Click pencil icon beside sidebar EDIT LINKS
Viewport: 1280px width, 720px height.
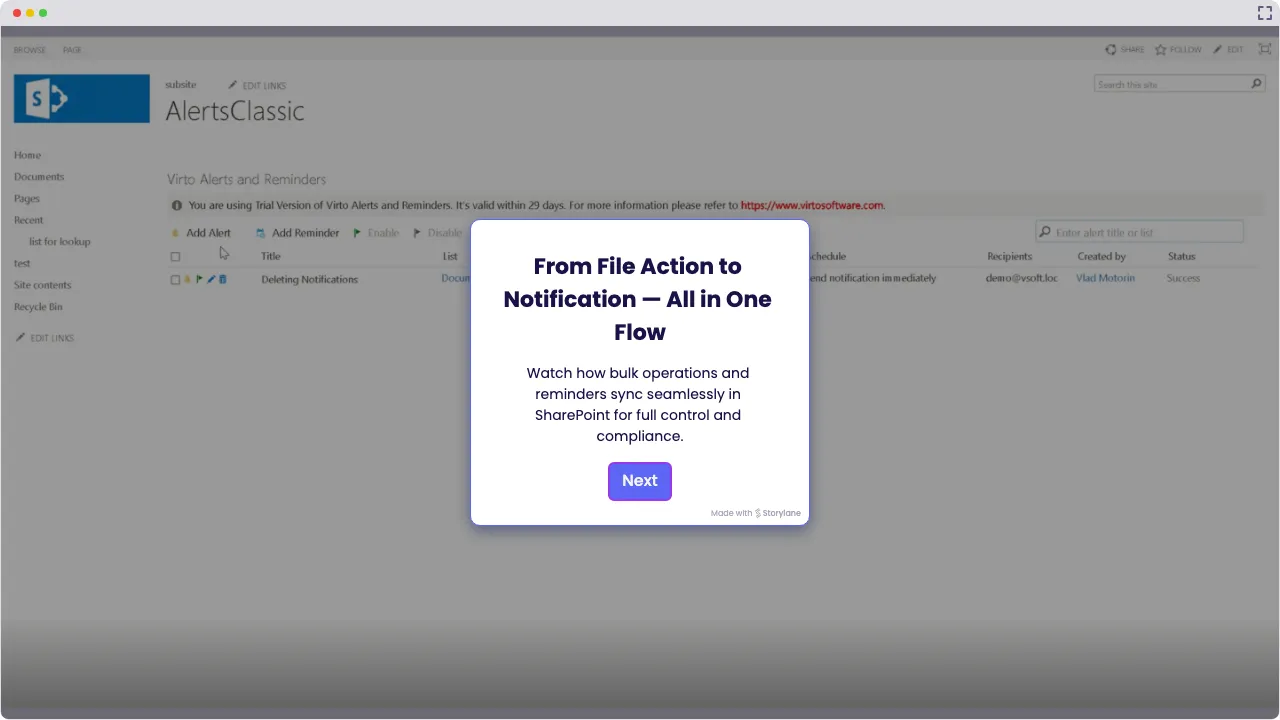(x=20, y=338)
